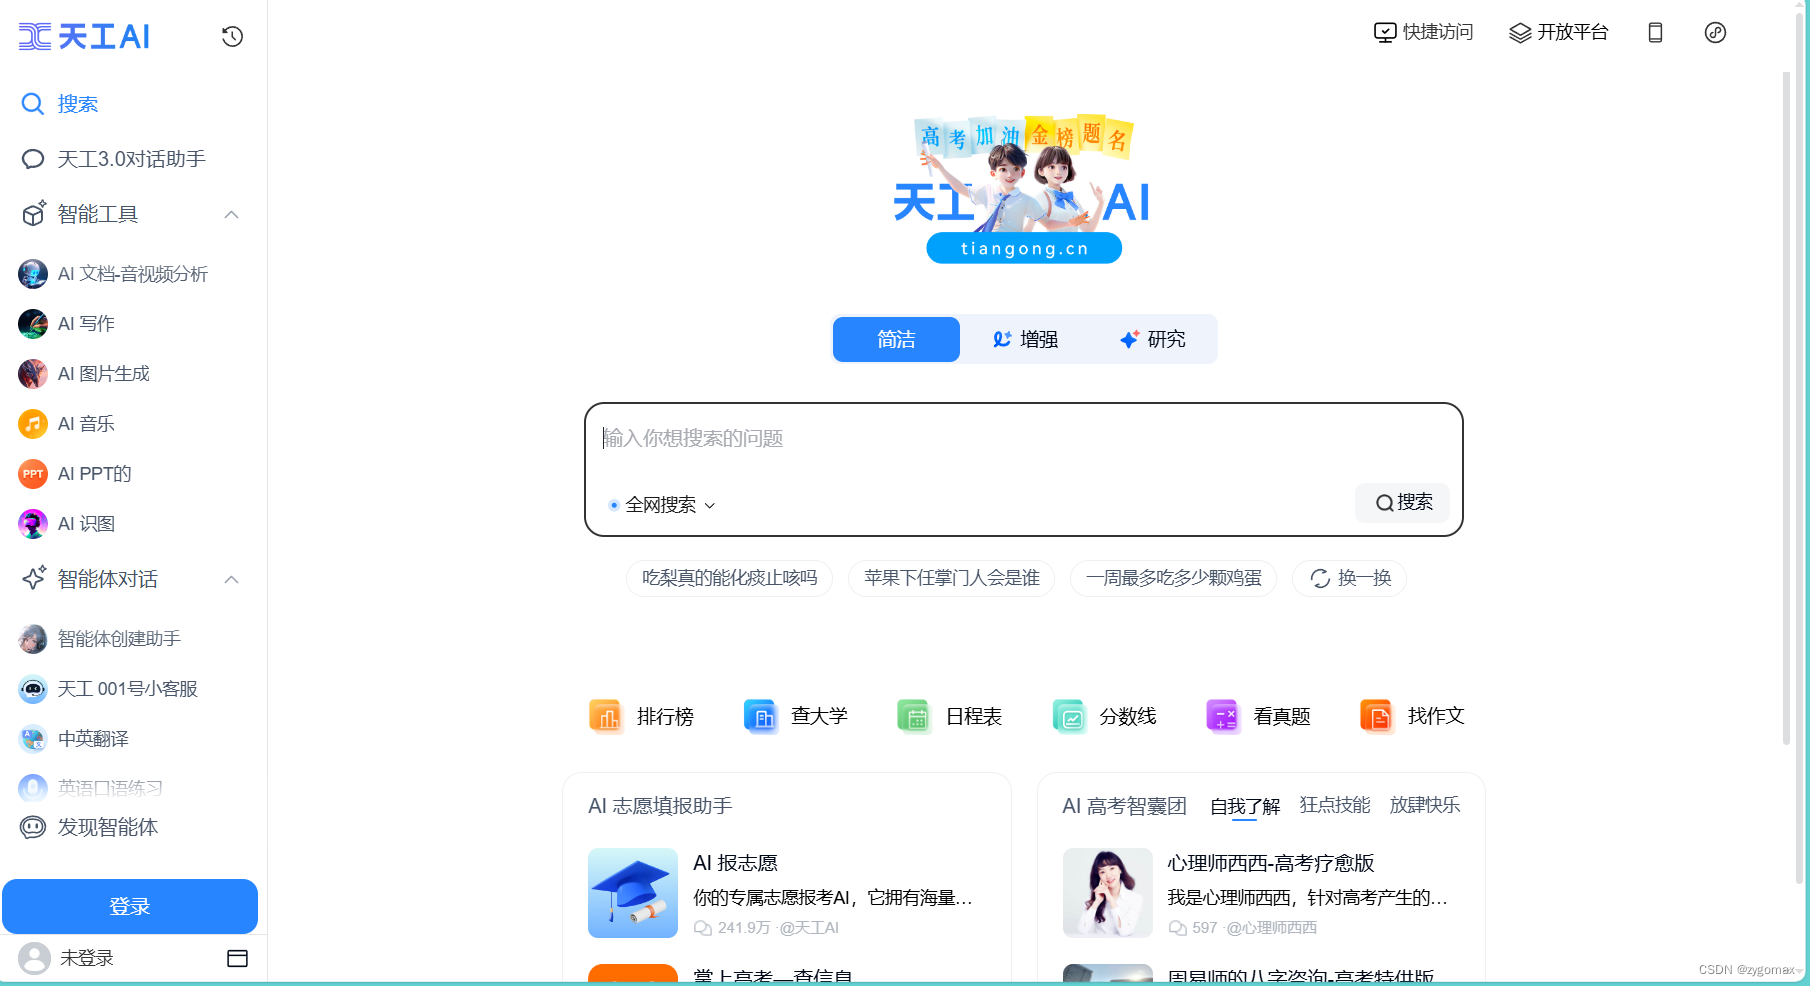Collapse the 智能体对话 section

point(231,580)
